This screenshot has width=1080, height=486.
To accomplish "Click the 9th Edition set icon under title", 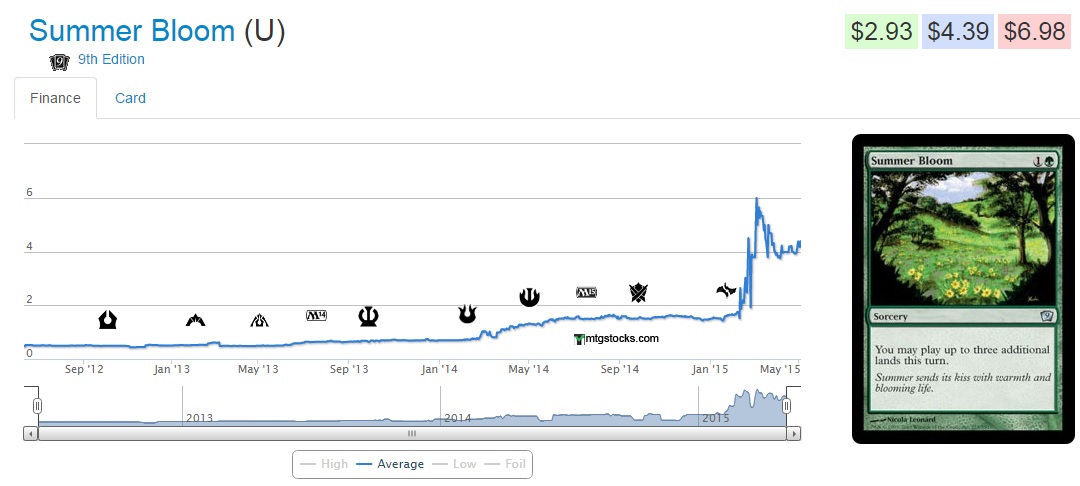I will tap(59, 61).
